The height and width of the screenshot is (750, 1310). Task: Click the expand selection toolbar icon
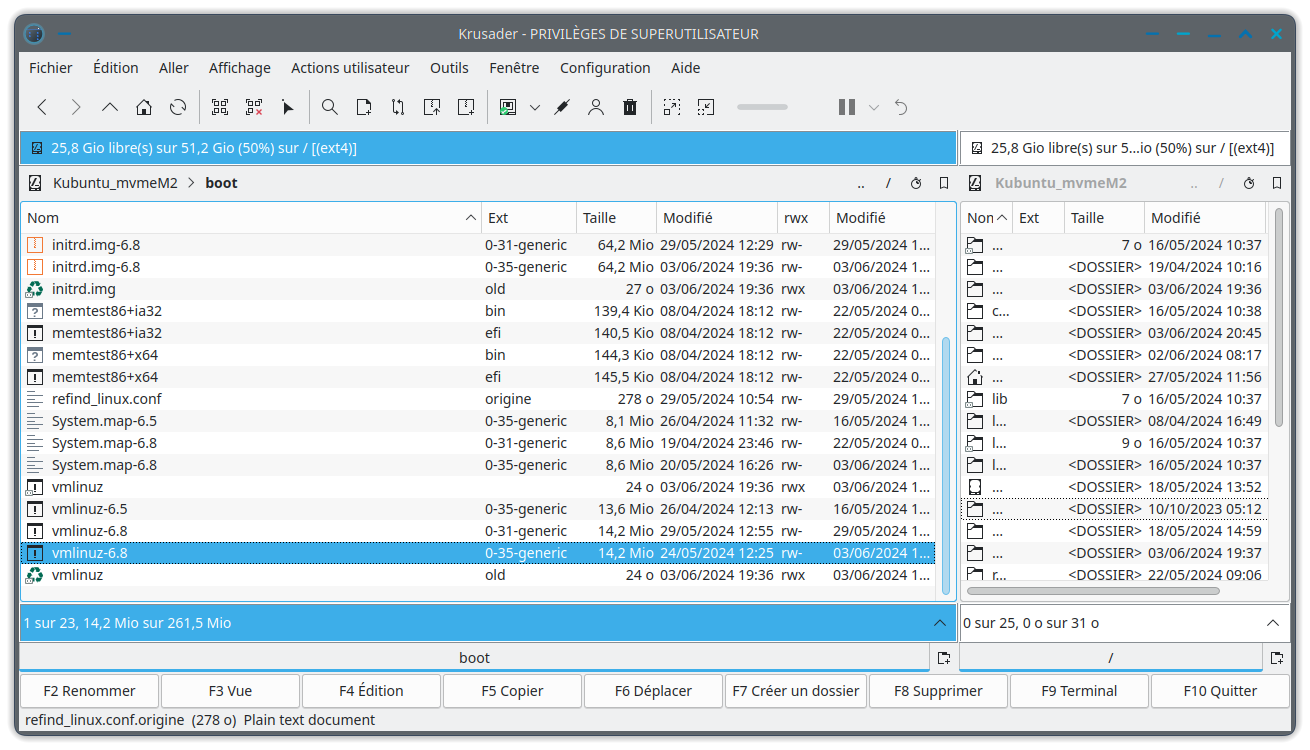[x=672, y=107]
